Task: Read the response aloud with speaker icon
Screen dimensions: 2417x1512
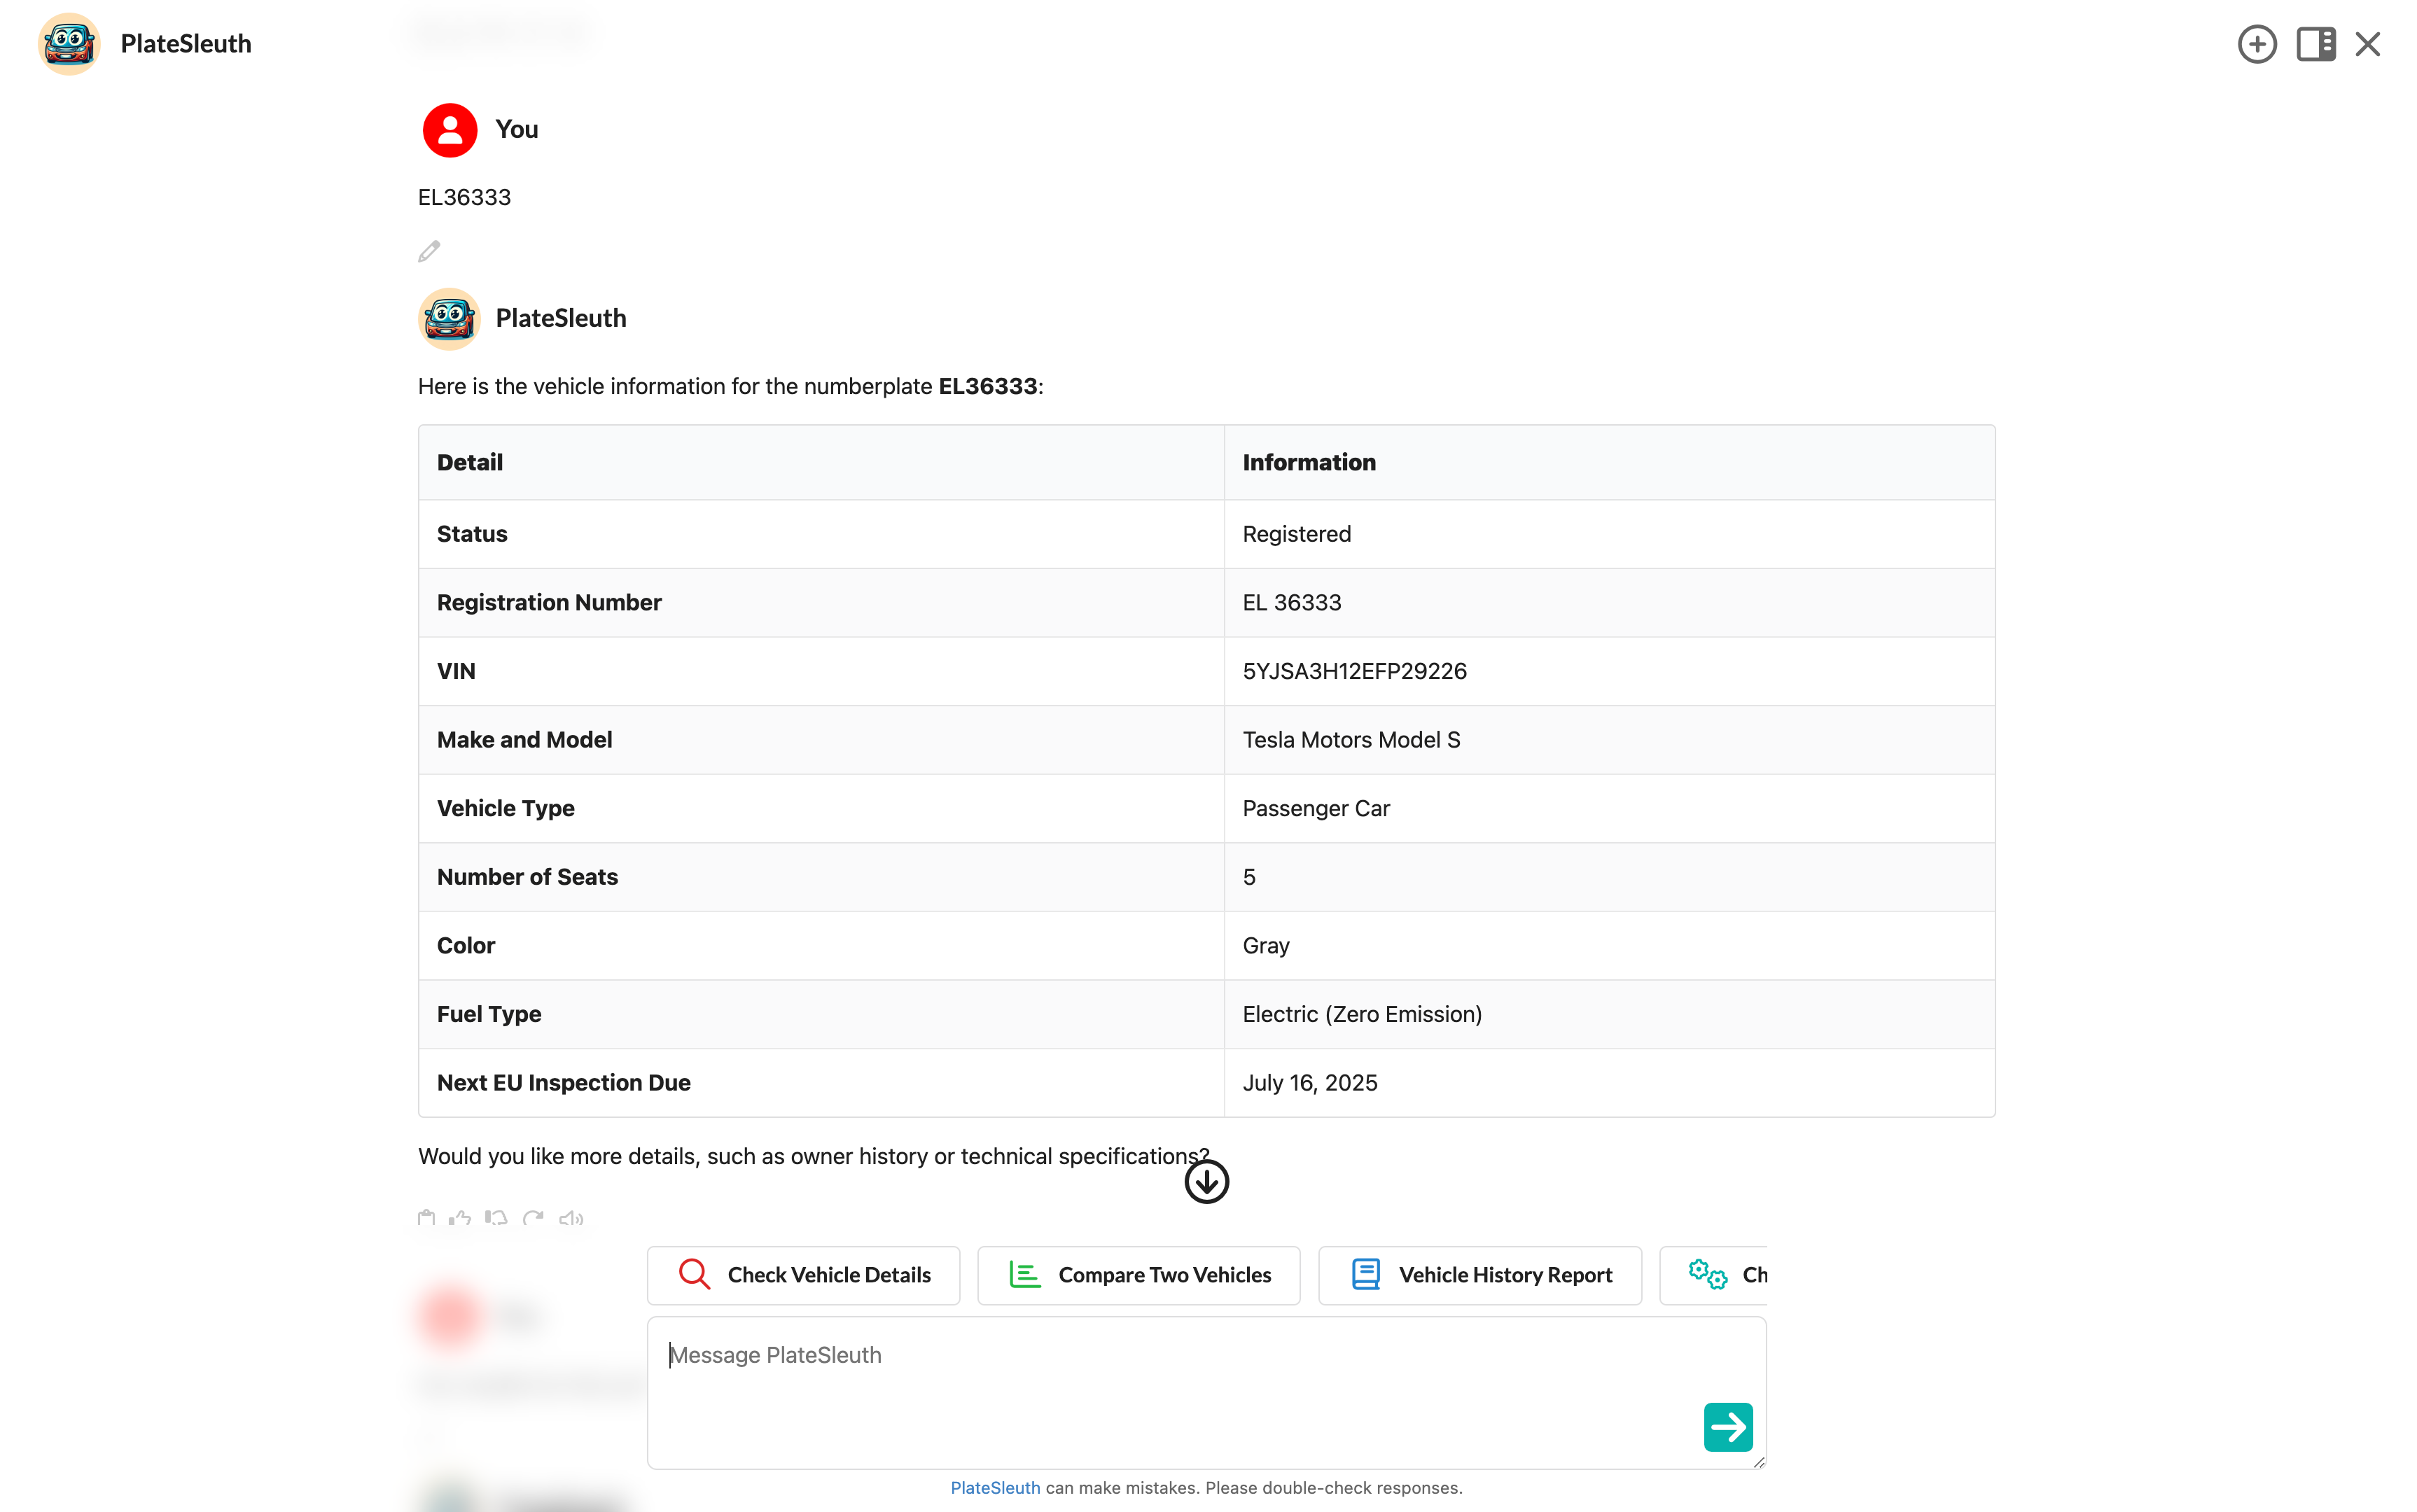Action: (x=571, y=1218)
